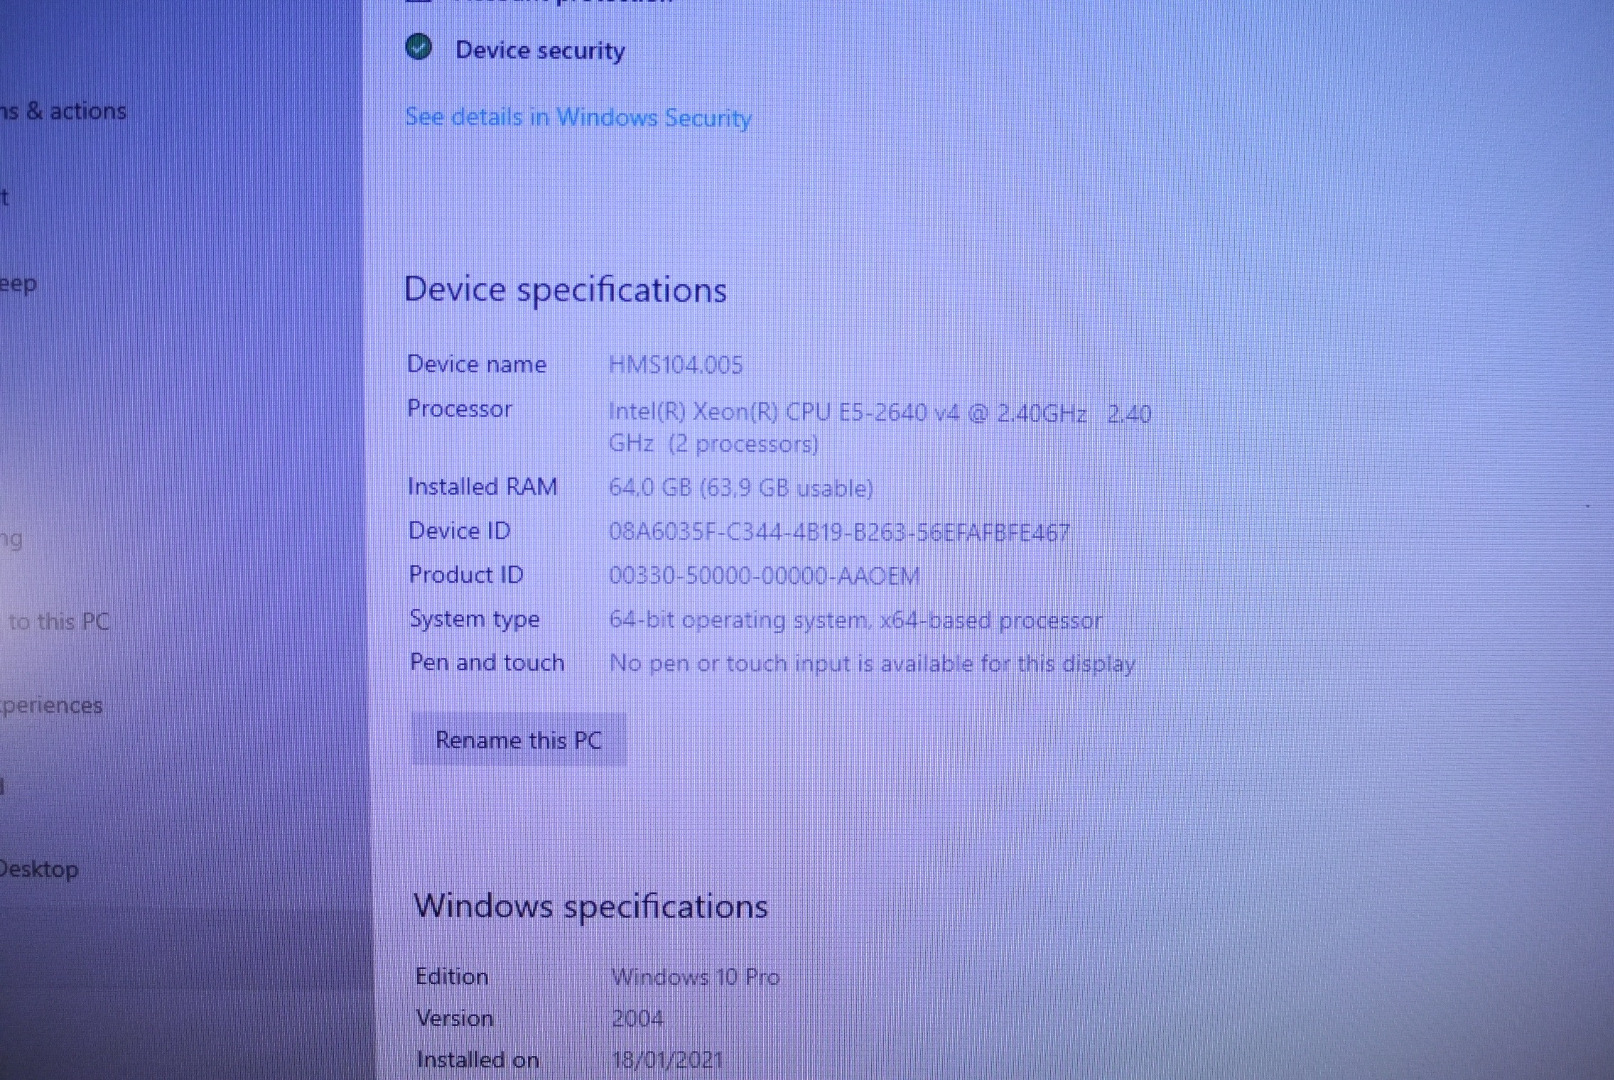Viewport: 1614px width, 1080px height.
Task: Click the Windows specifications heading
Action: tap(590, 906)
